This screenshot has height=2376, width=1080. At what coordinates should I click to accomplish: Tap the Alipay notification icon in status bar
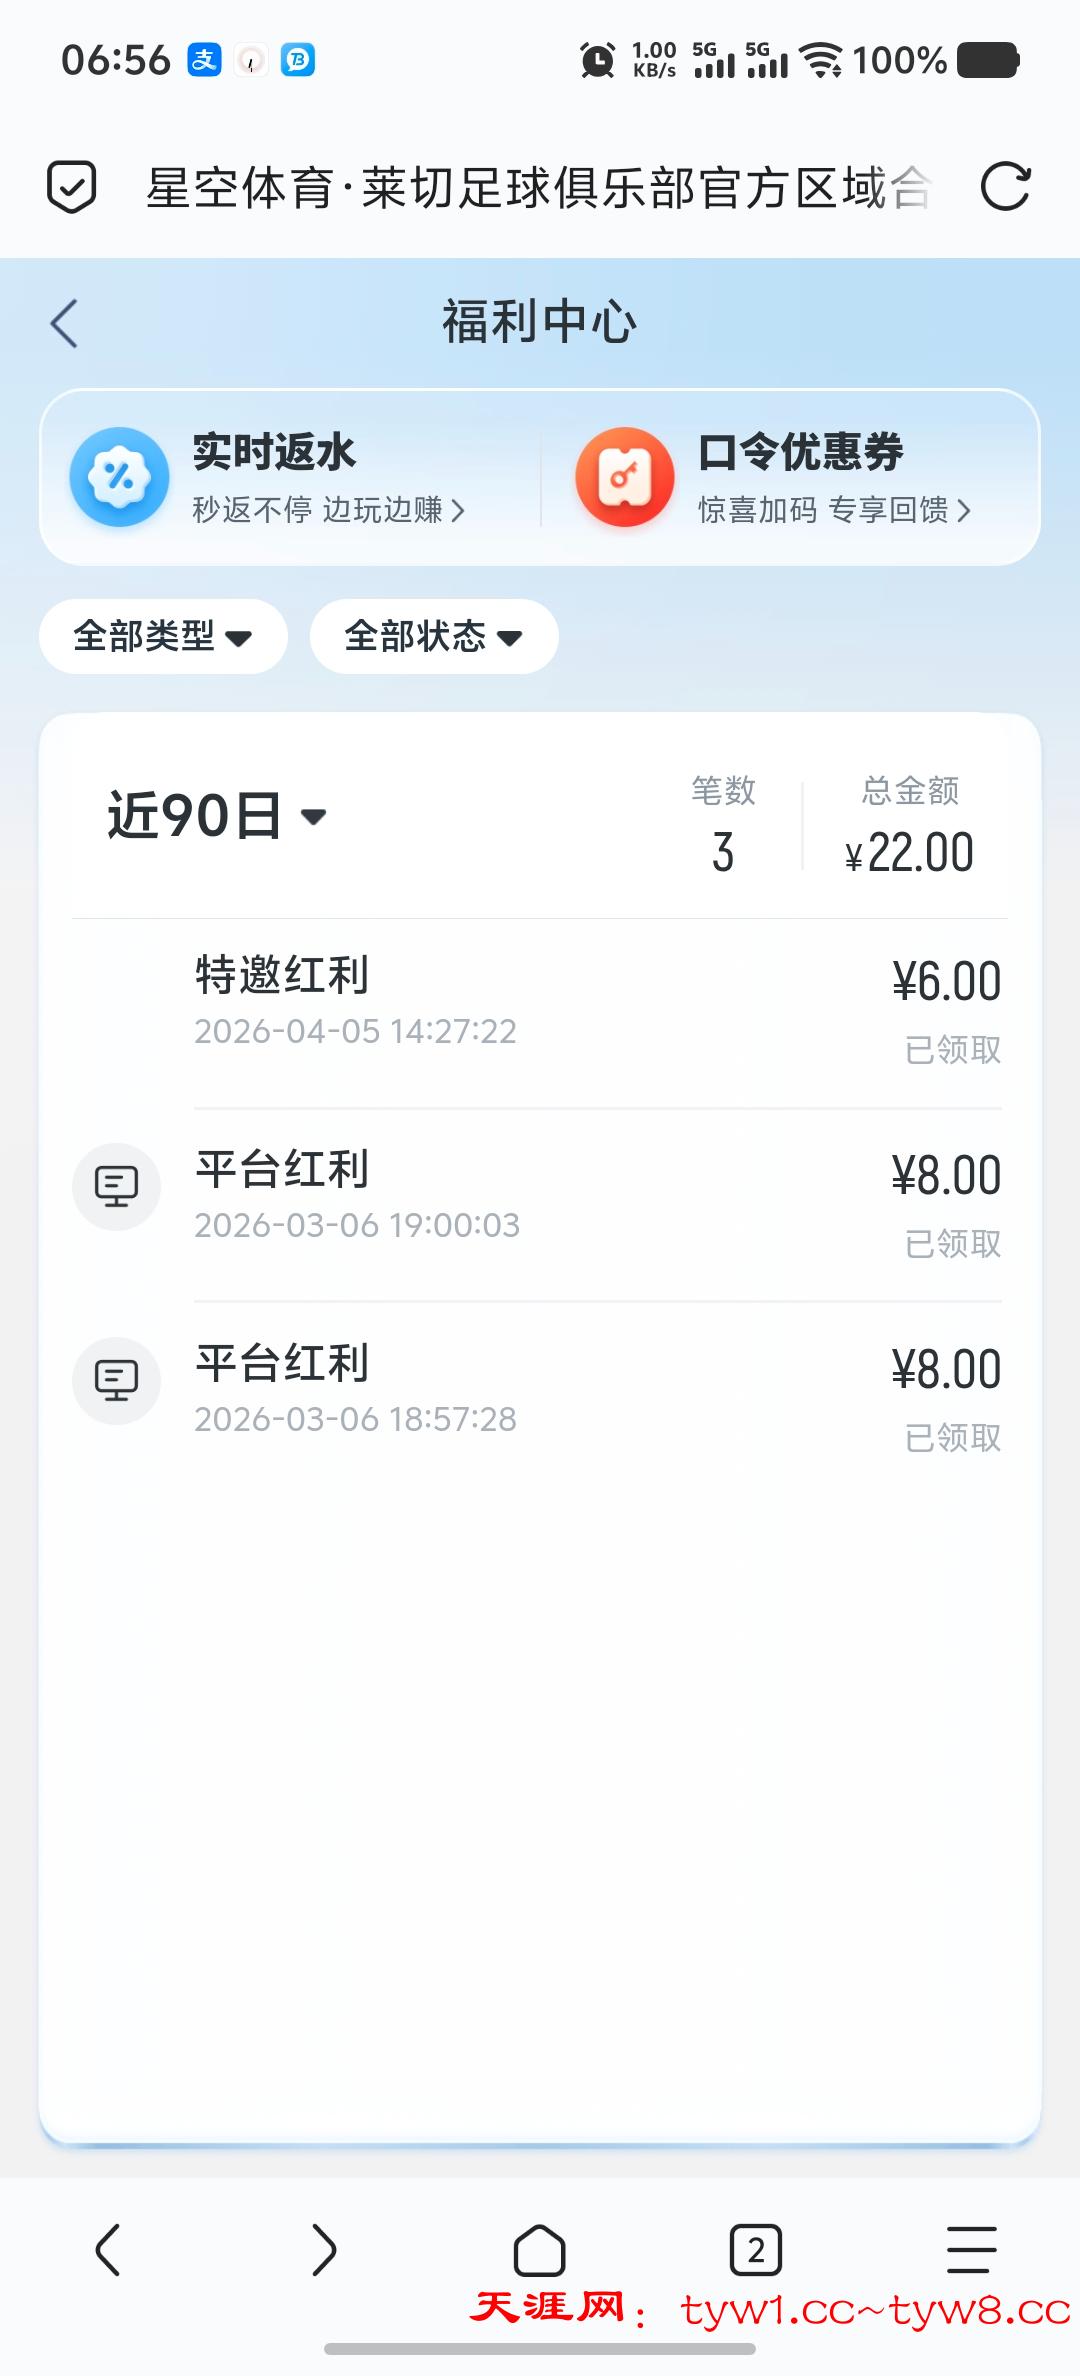click(x=204, y=60)
